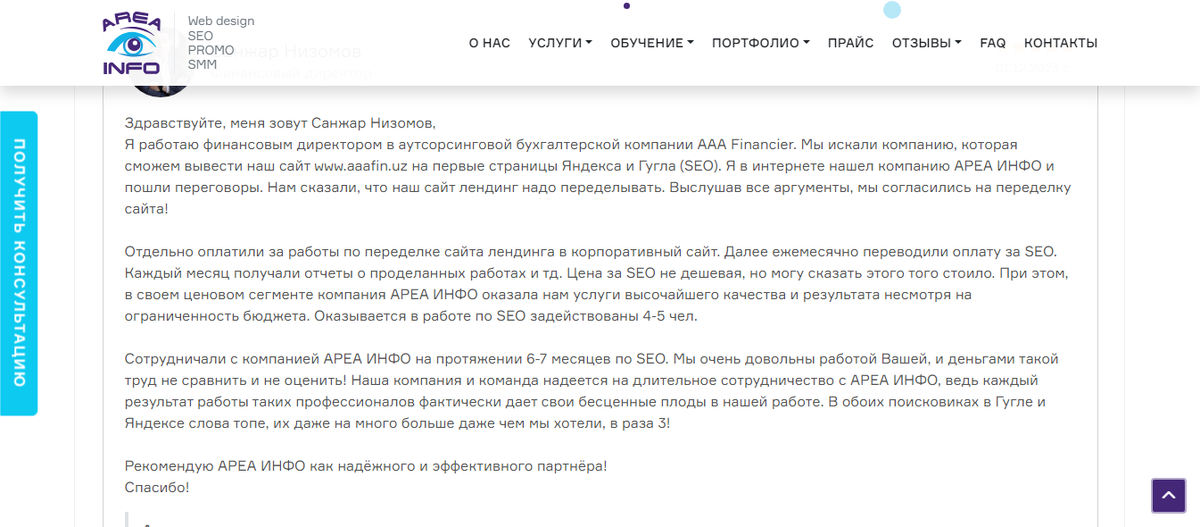Click the reviewer avatar photo
Screen dimensions: 1200x527
tap(160, 90)
